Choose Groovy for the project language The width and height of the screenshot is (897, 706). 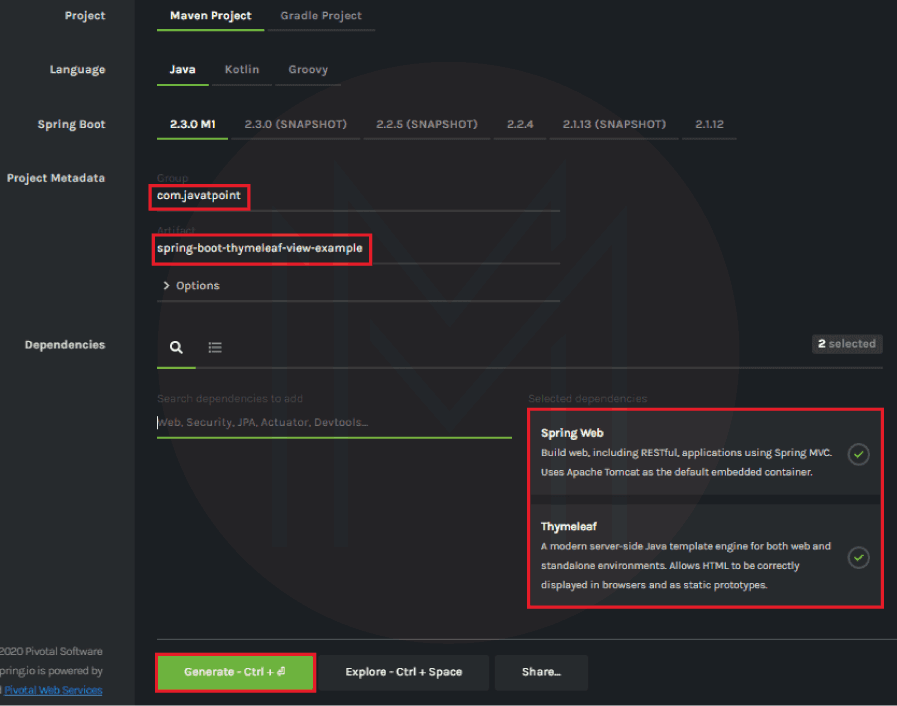[307, 69]
